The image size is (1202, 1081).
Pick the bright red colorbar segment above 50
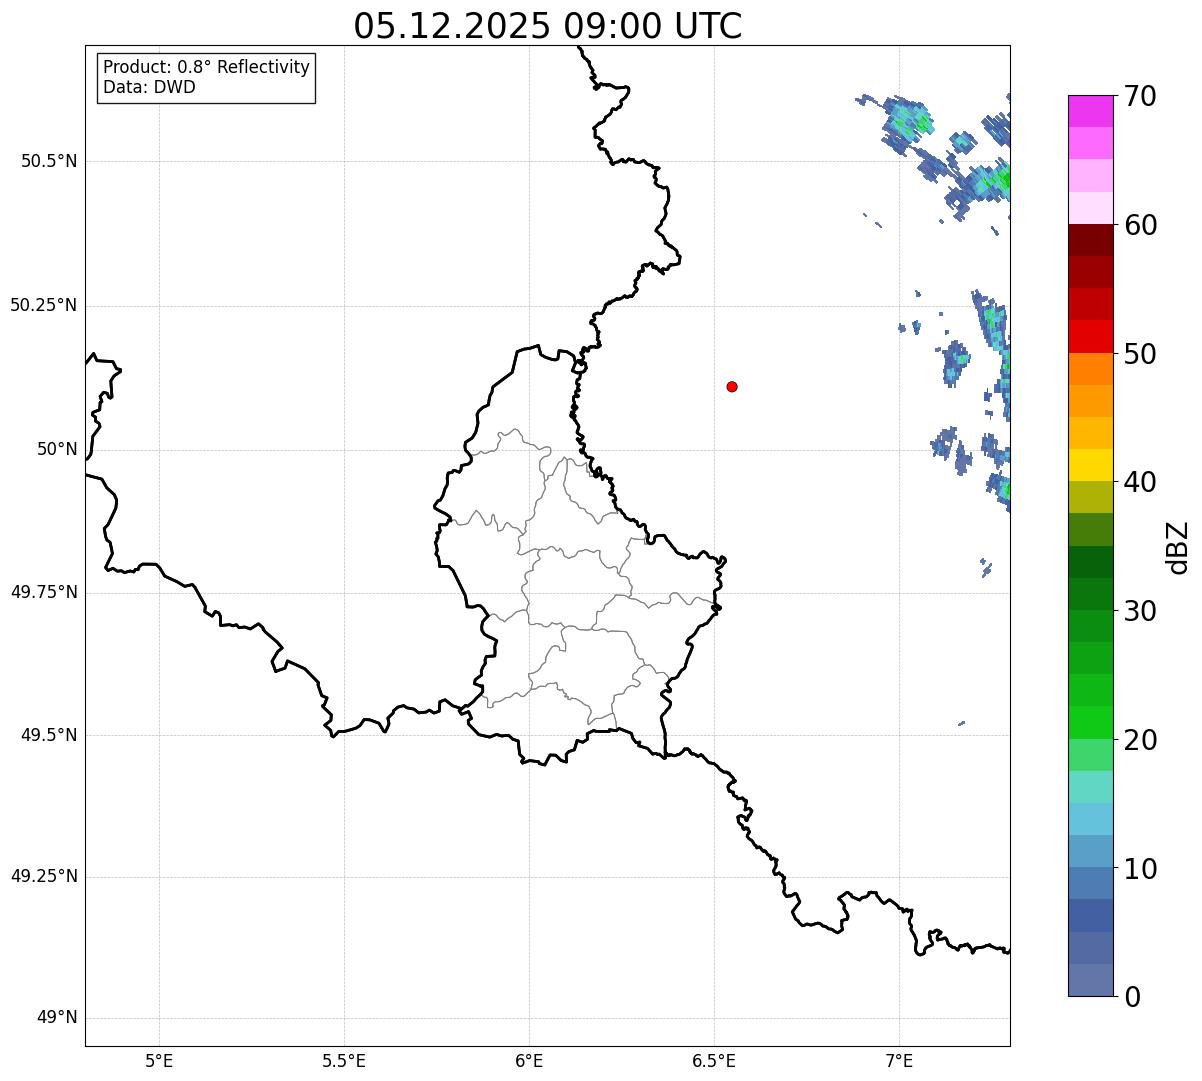(1090, 336)
